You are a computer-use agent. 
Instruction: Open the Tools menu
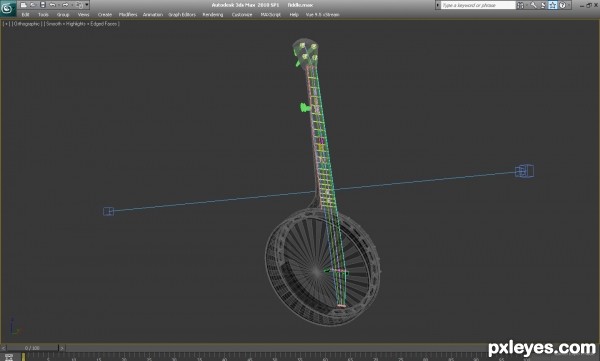pos(43,15)
